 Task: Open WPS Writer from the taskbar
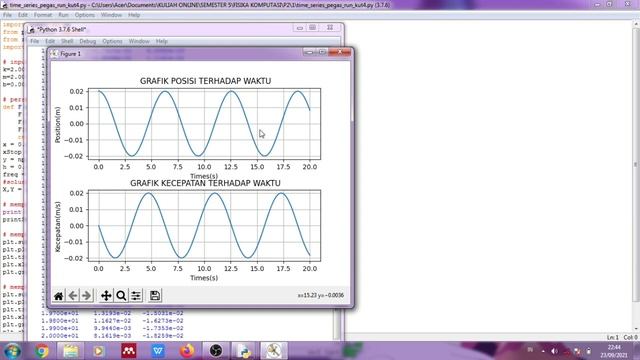point(158,351)
